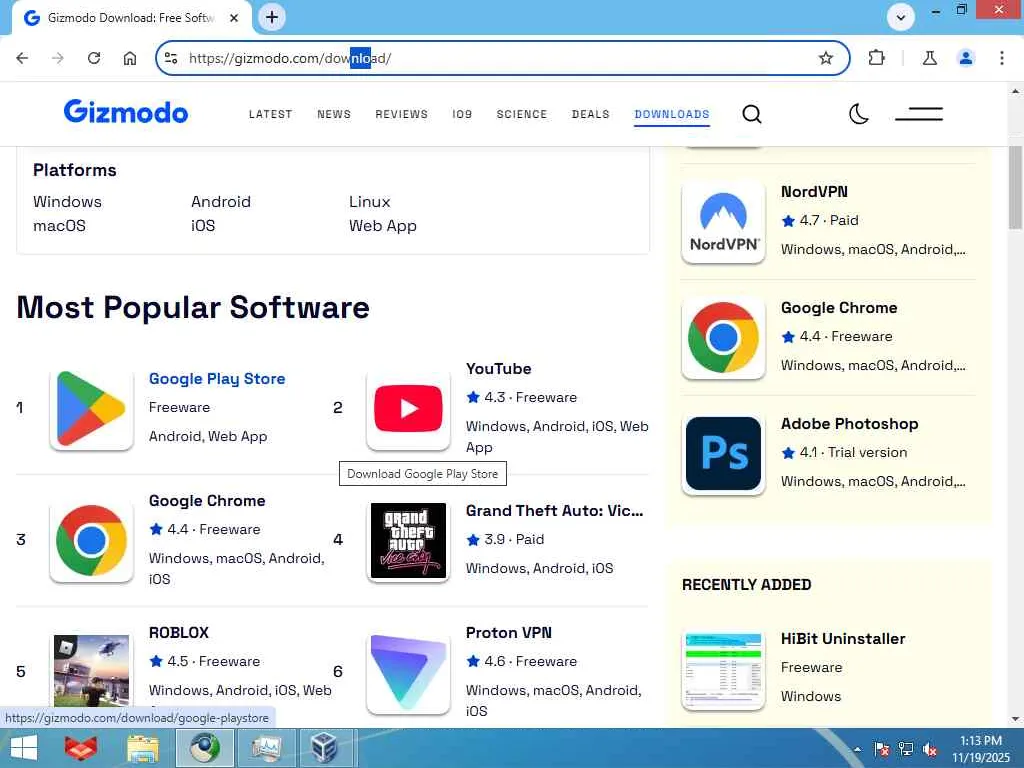Open the YouTube title link

click(498, 369)
